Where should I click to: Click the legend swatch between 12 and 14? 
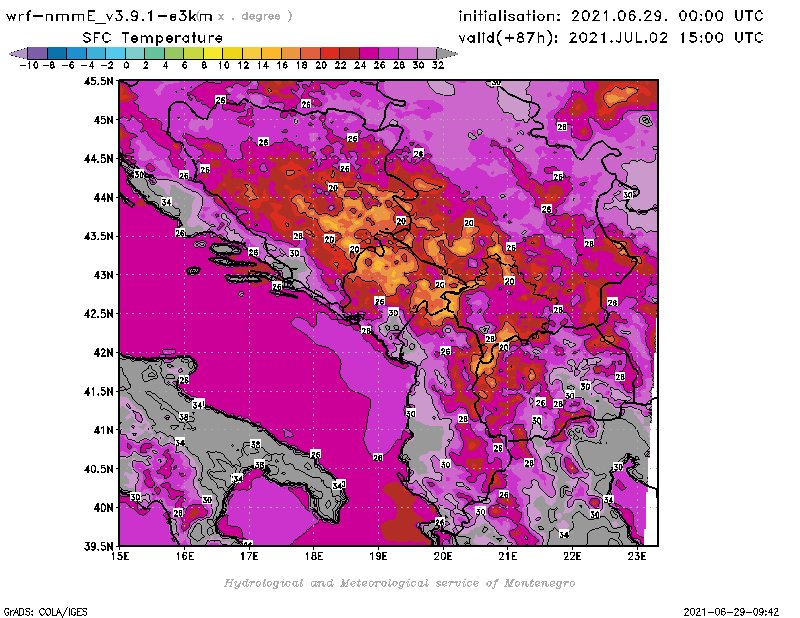pos(252,53)
